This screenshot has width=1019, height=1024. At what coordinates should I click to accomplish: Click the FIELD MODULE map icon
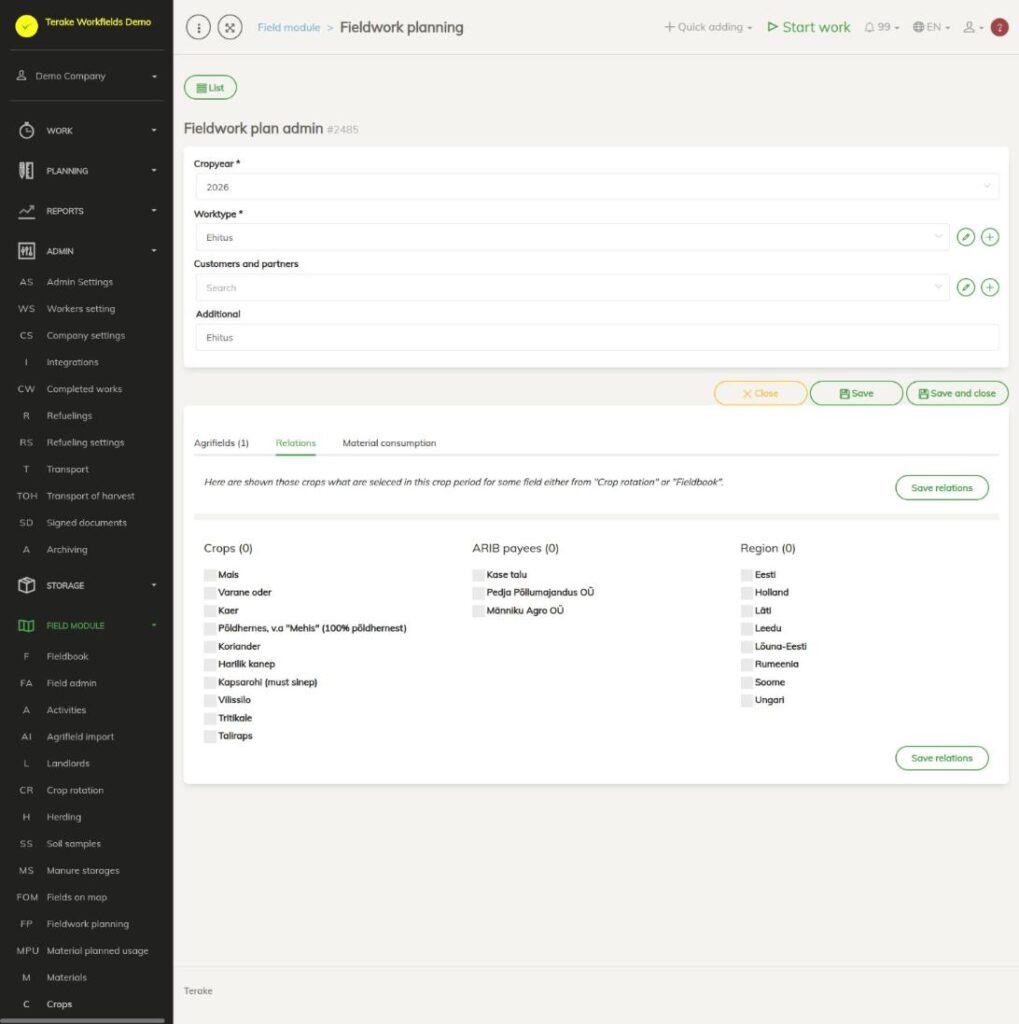[26, 626]
